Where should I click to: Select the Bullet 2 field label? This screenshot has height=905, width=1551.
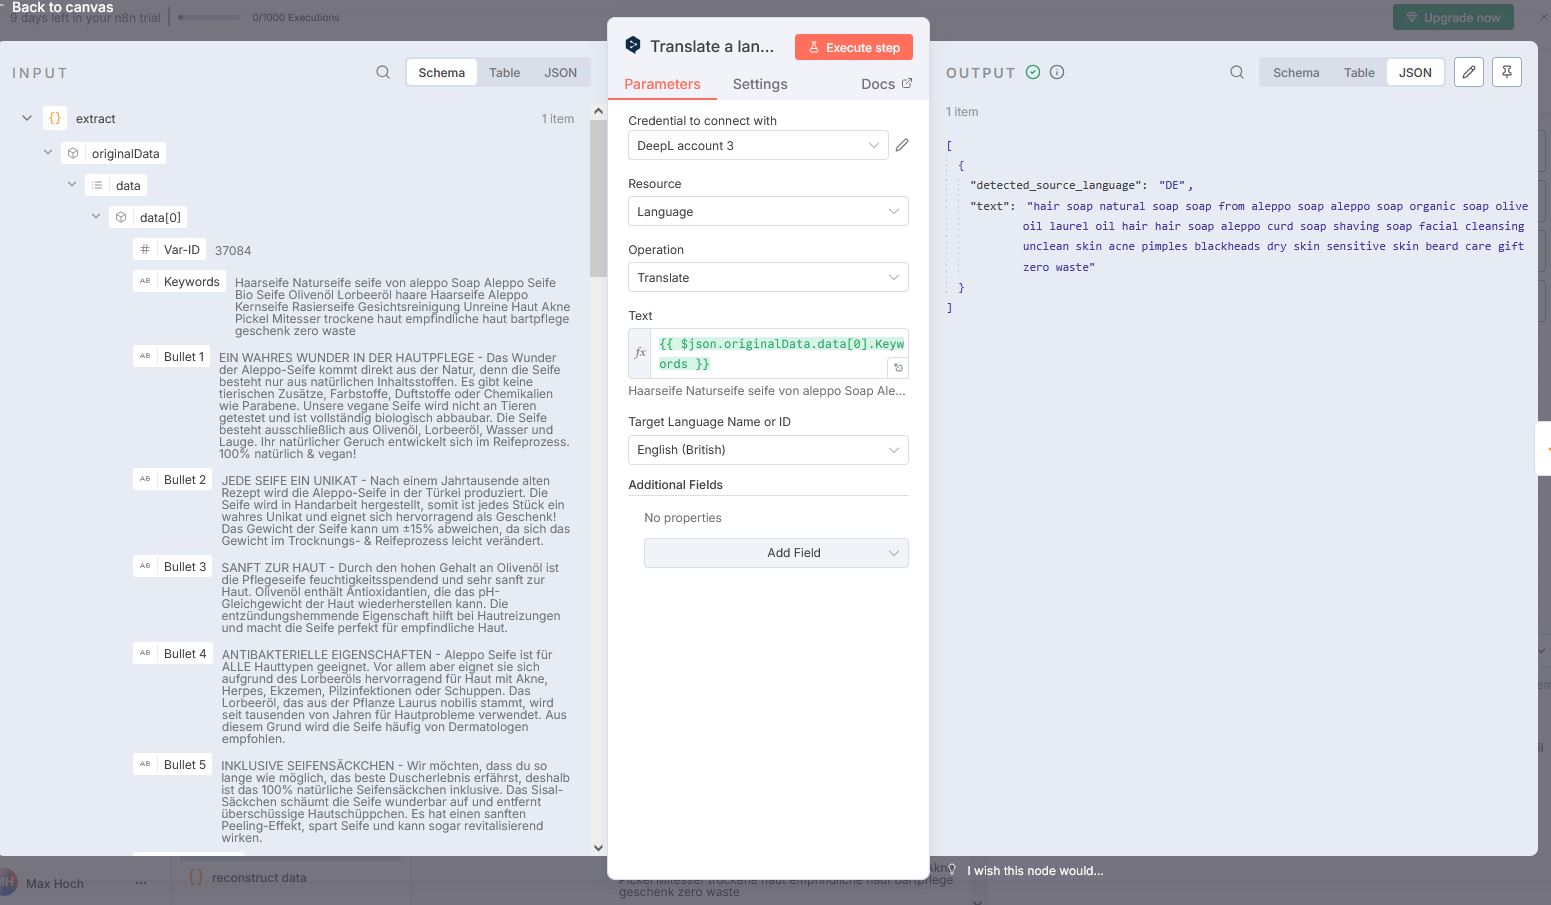(x=185, y=479)
